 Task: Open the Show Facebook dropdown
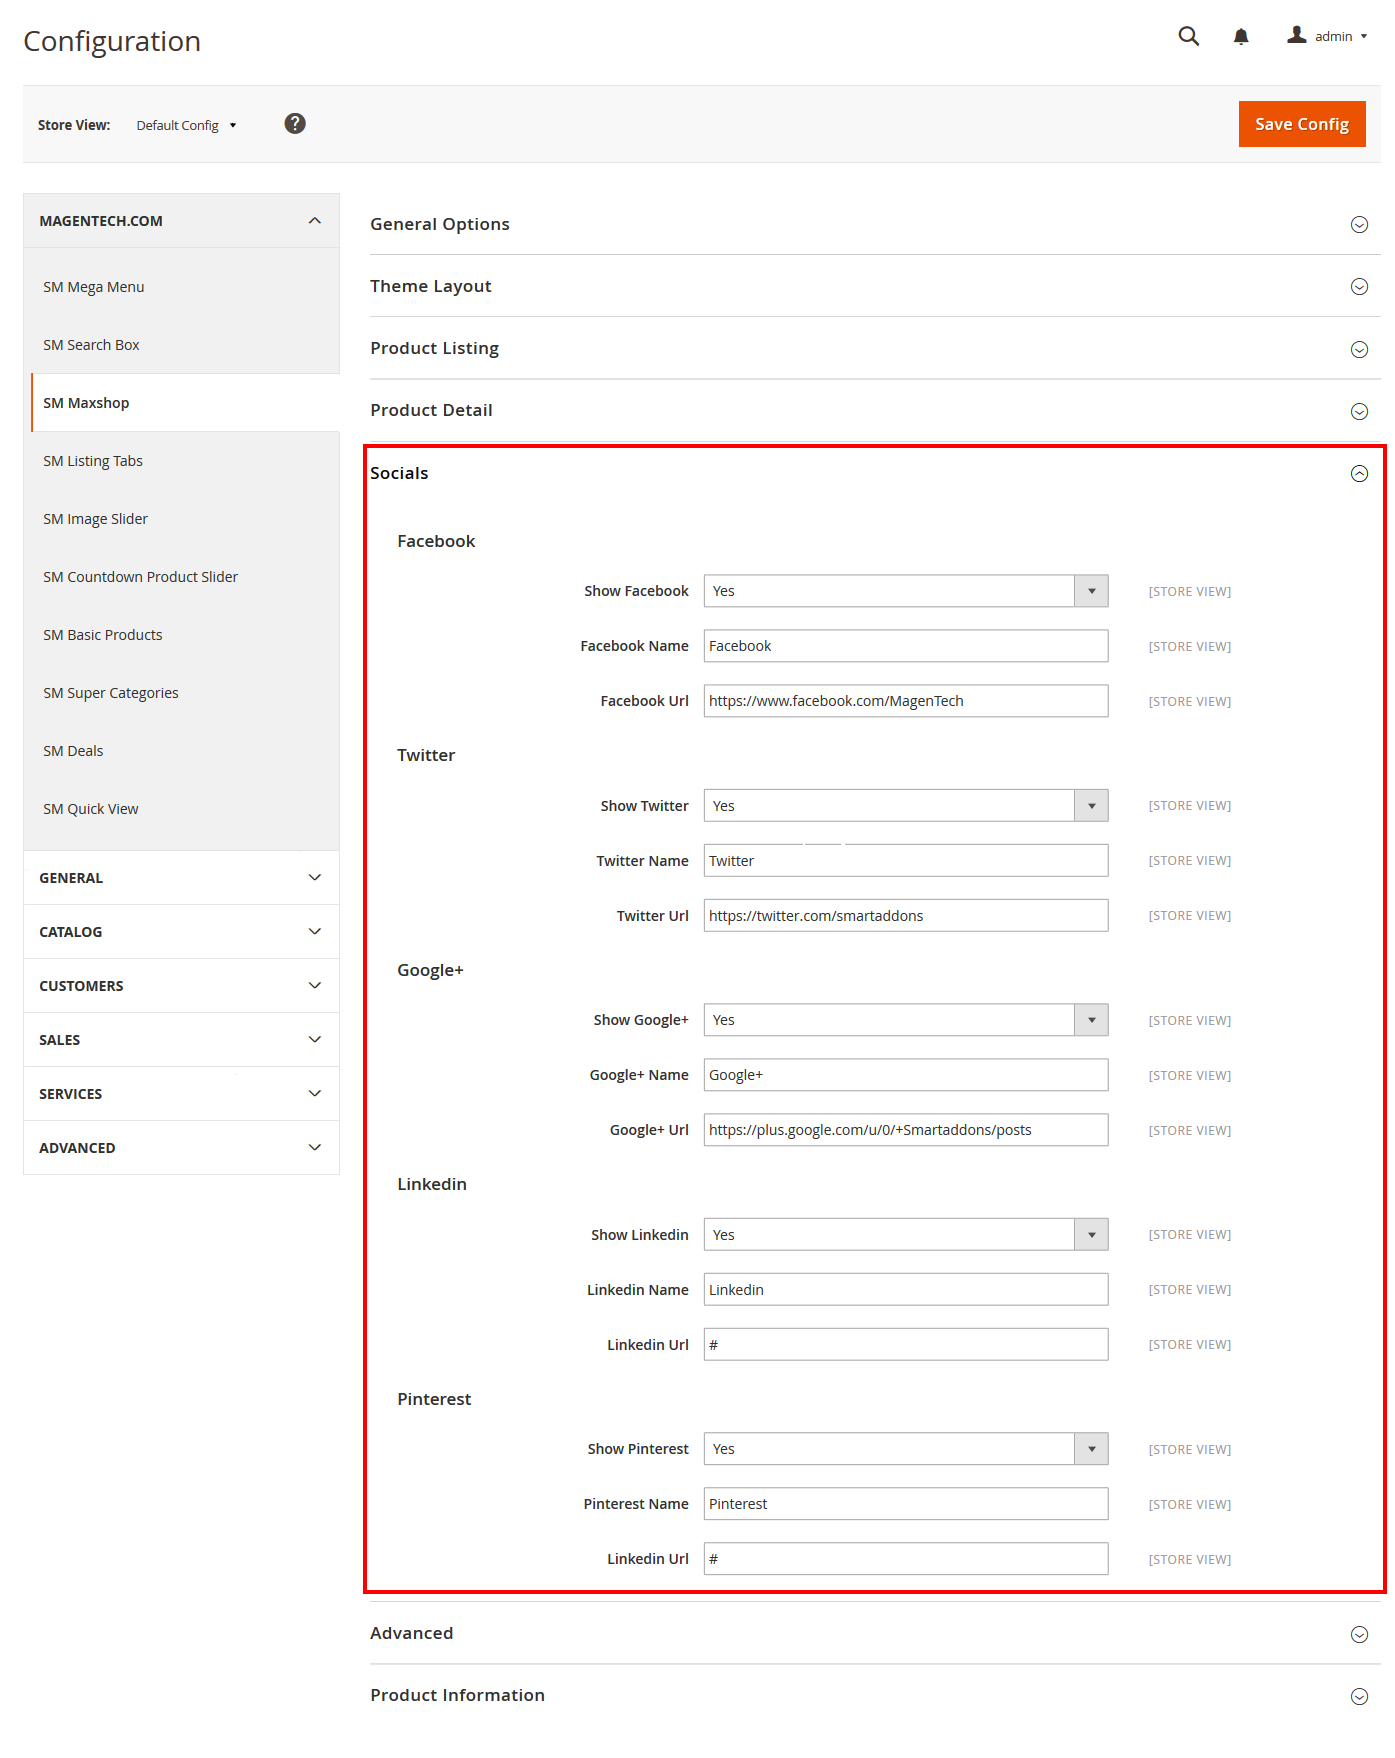point(906,591)
